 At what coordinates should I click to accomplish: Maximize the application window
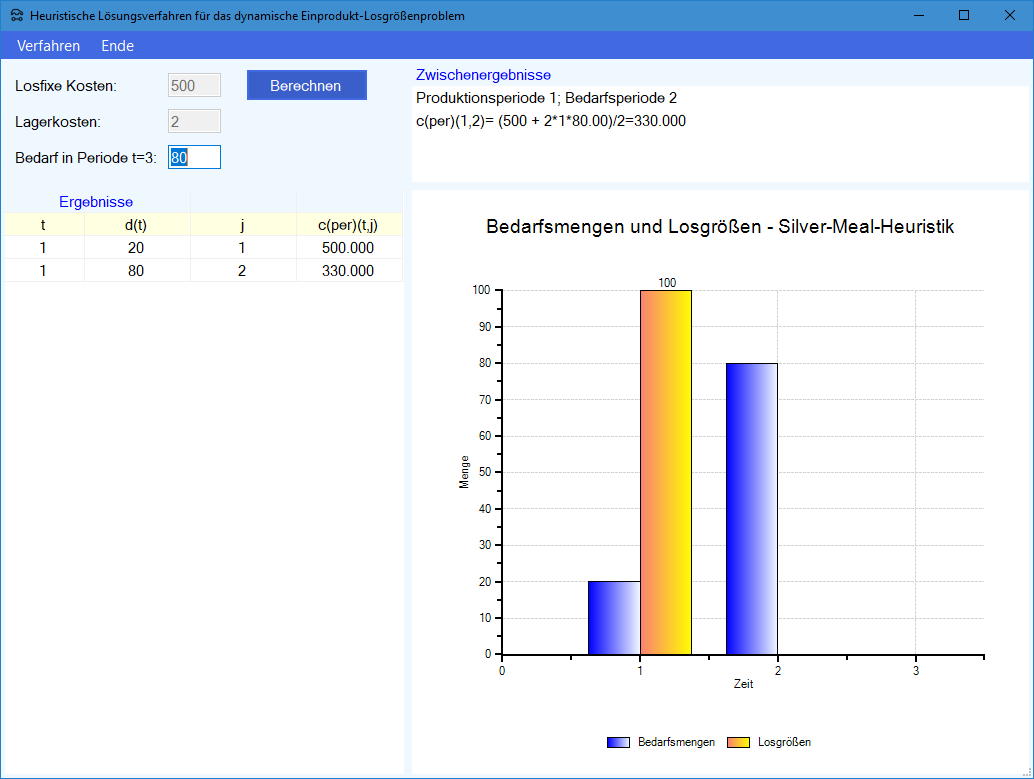point(964,16)
